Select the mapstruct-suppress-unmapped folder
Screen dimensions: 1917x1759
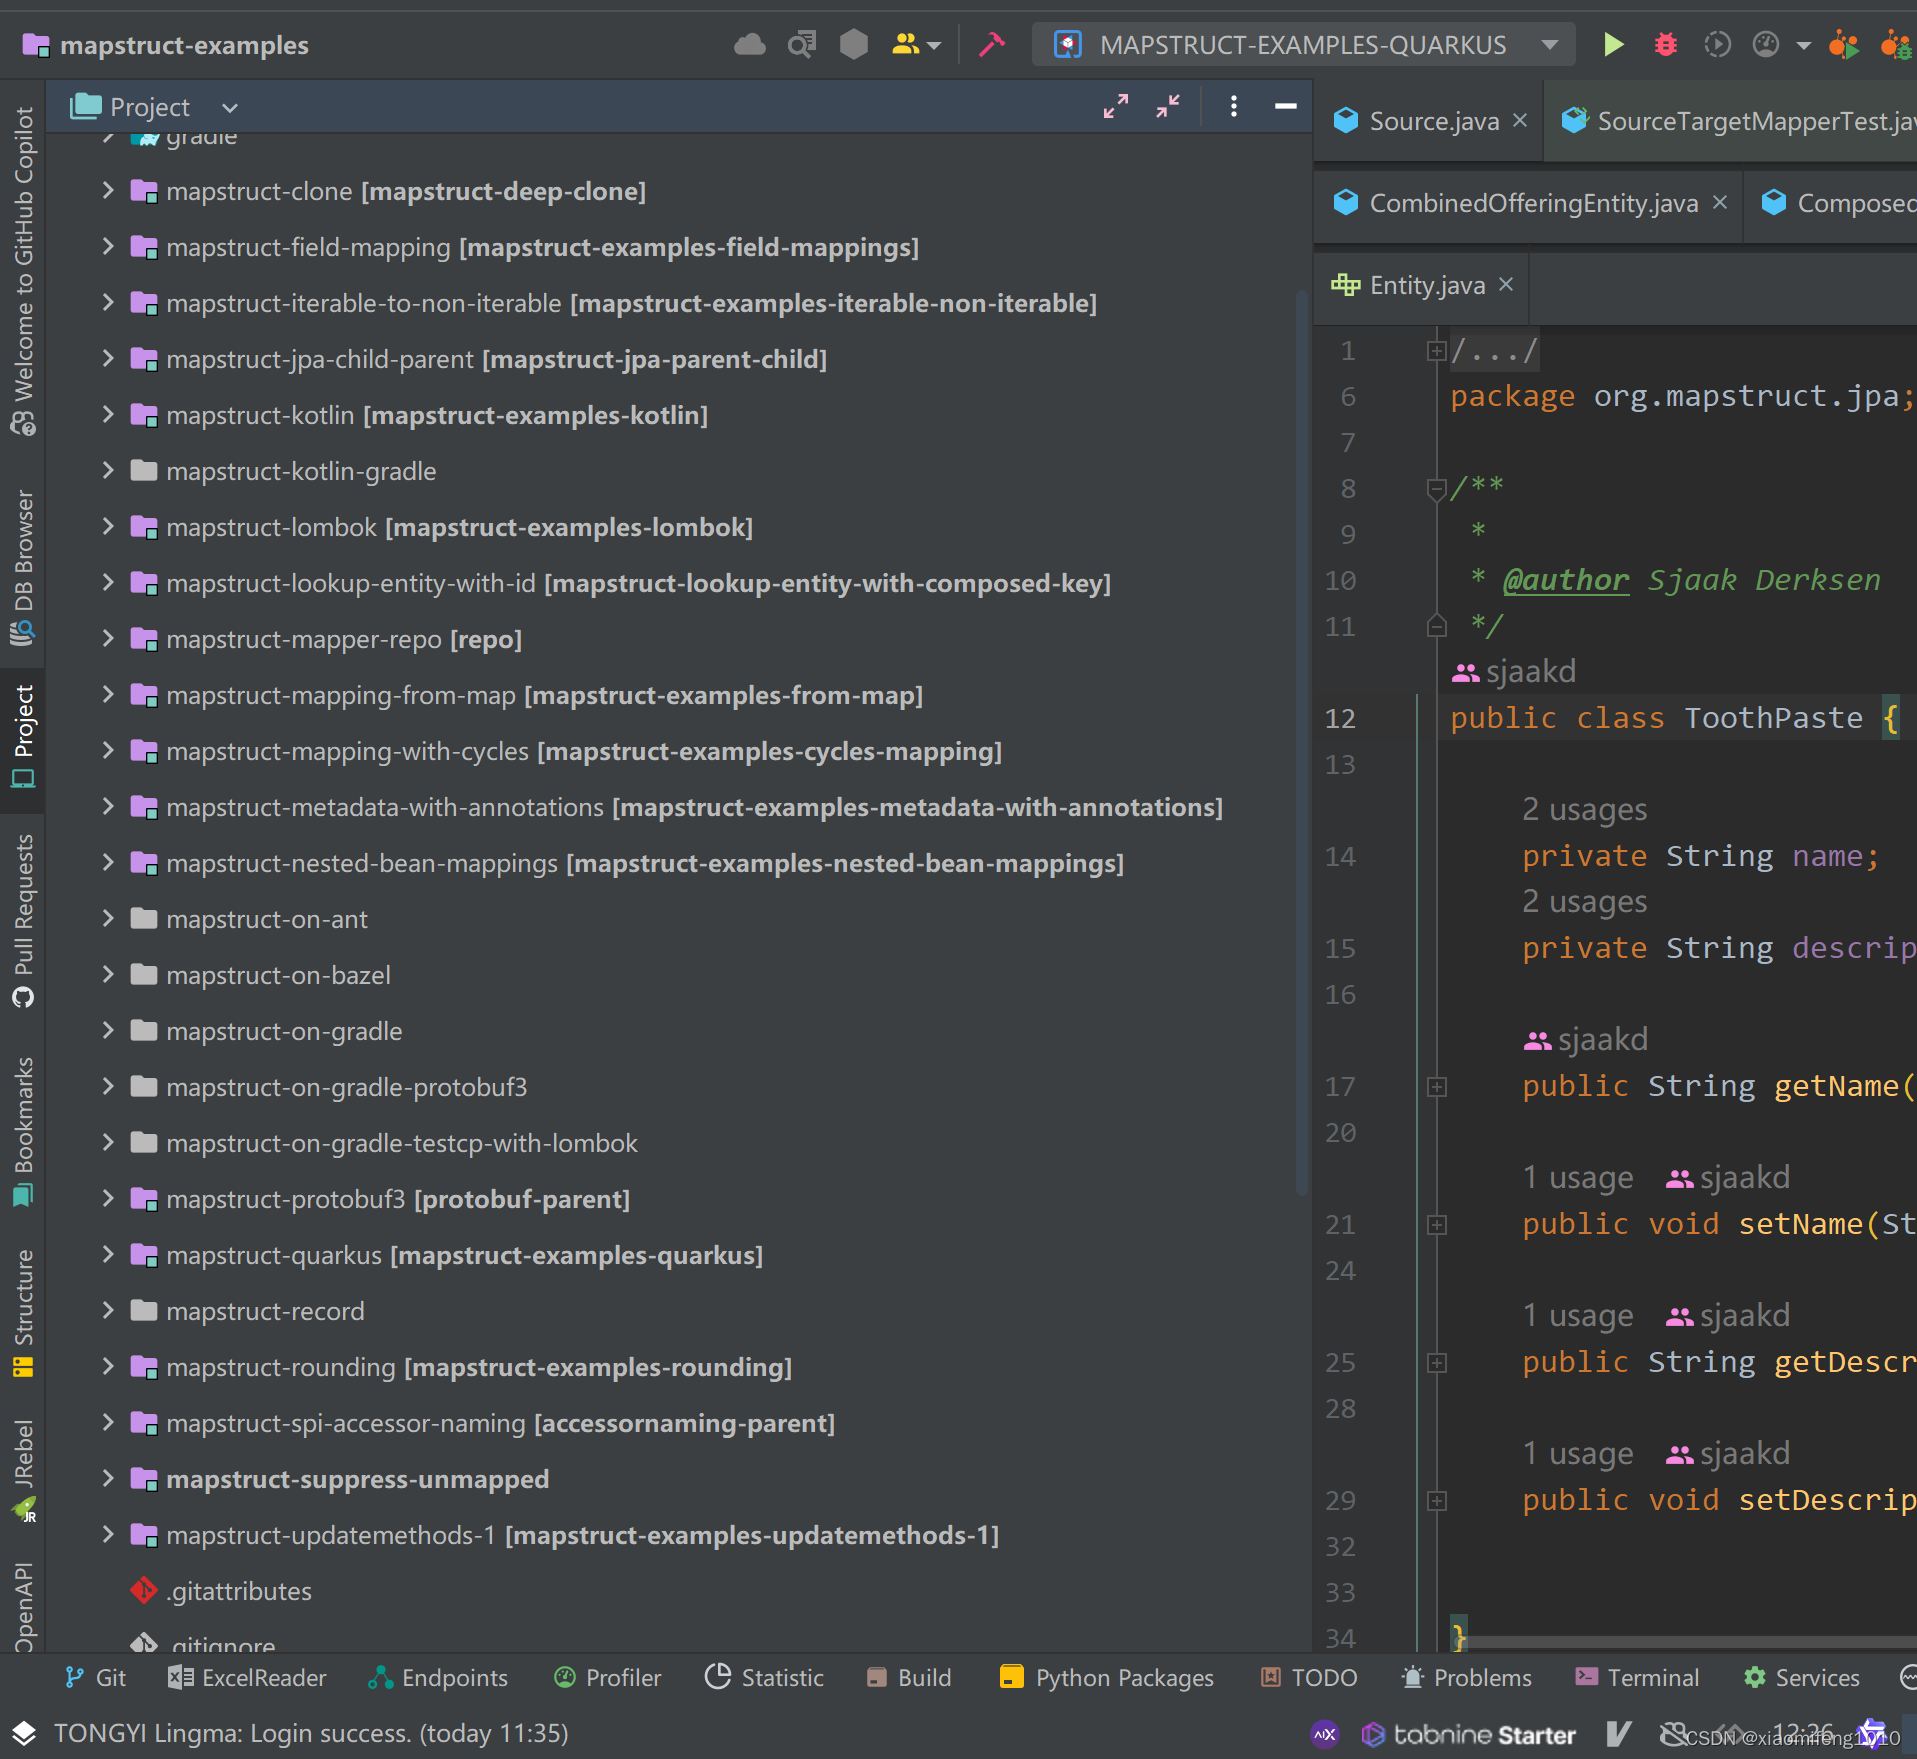coord(357,1479)
